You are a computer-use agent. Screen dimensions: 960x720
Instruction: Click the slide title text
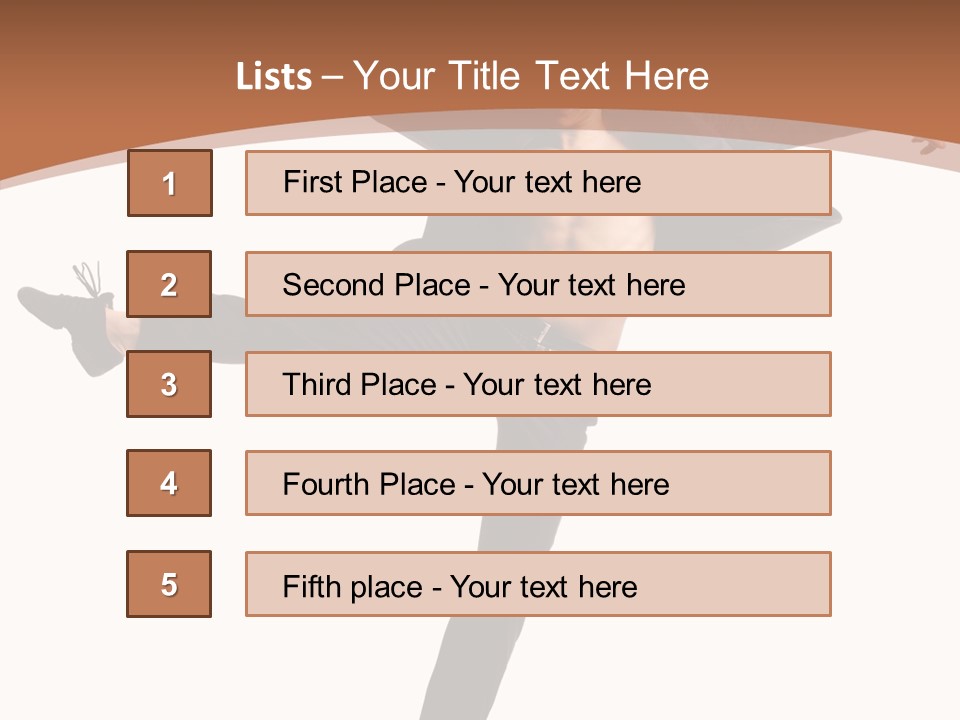pos(472,76)
